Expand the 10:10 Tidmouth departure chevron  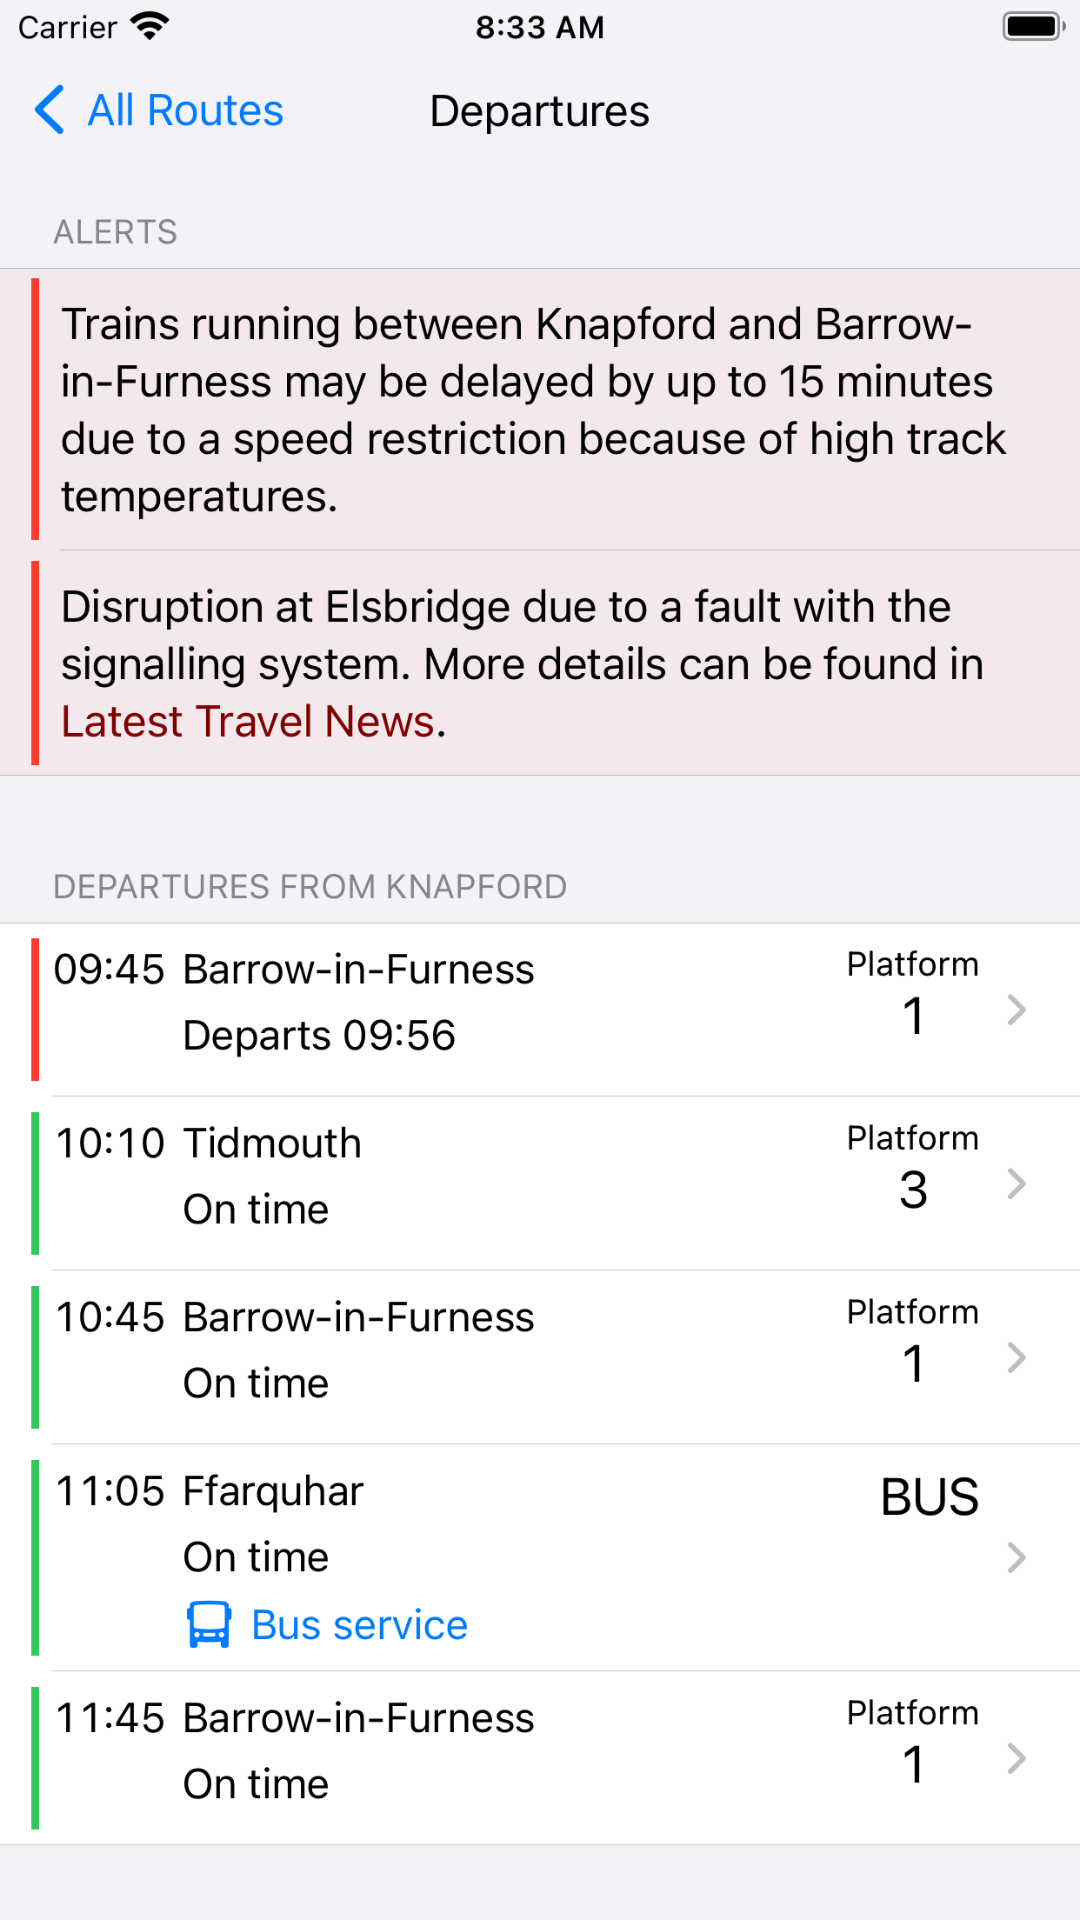tap(1016, 1184)
